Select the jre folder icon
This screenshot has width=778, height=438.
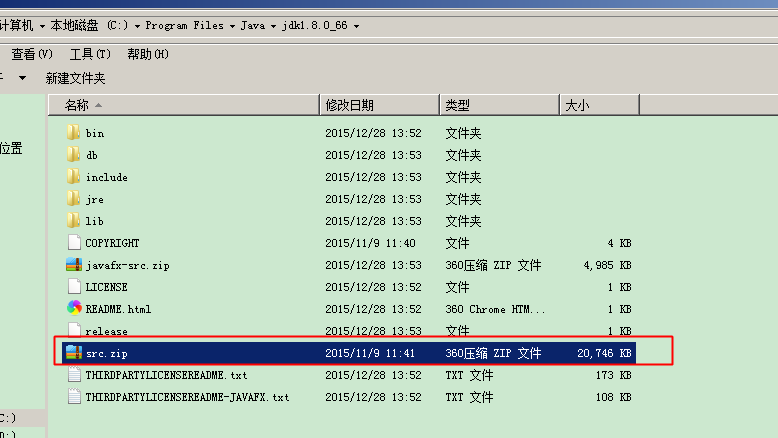coord(73,198)
